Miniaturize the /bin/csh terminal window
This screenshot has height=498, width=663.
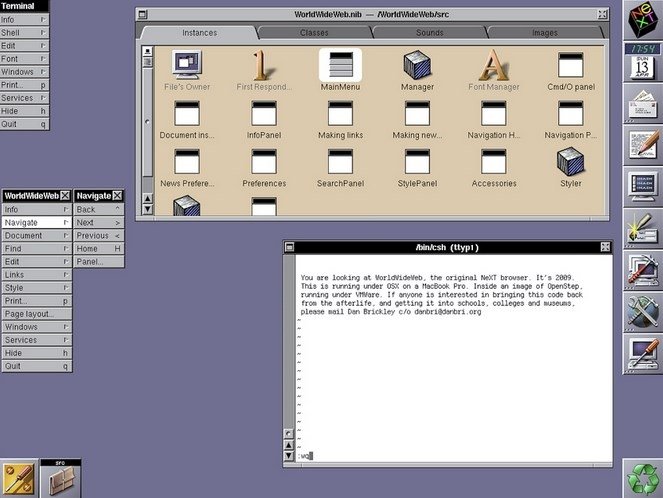coord(290,247)
